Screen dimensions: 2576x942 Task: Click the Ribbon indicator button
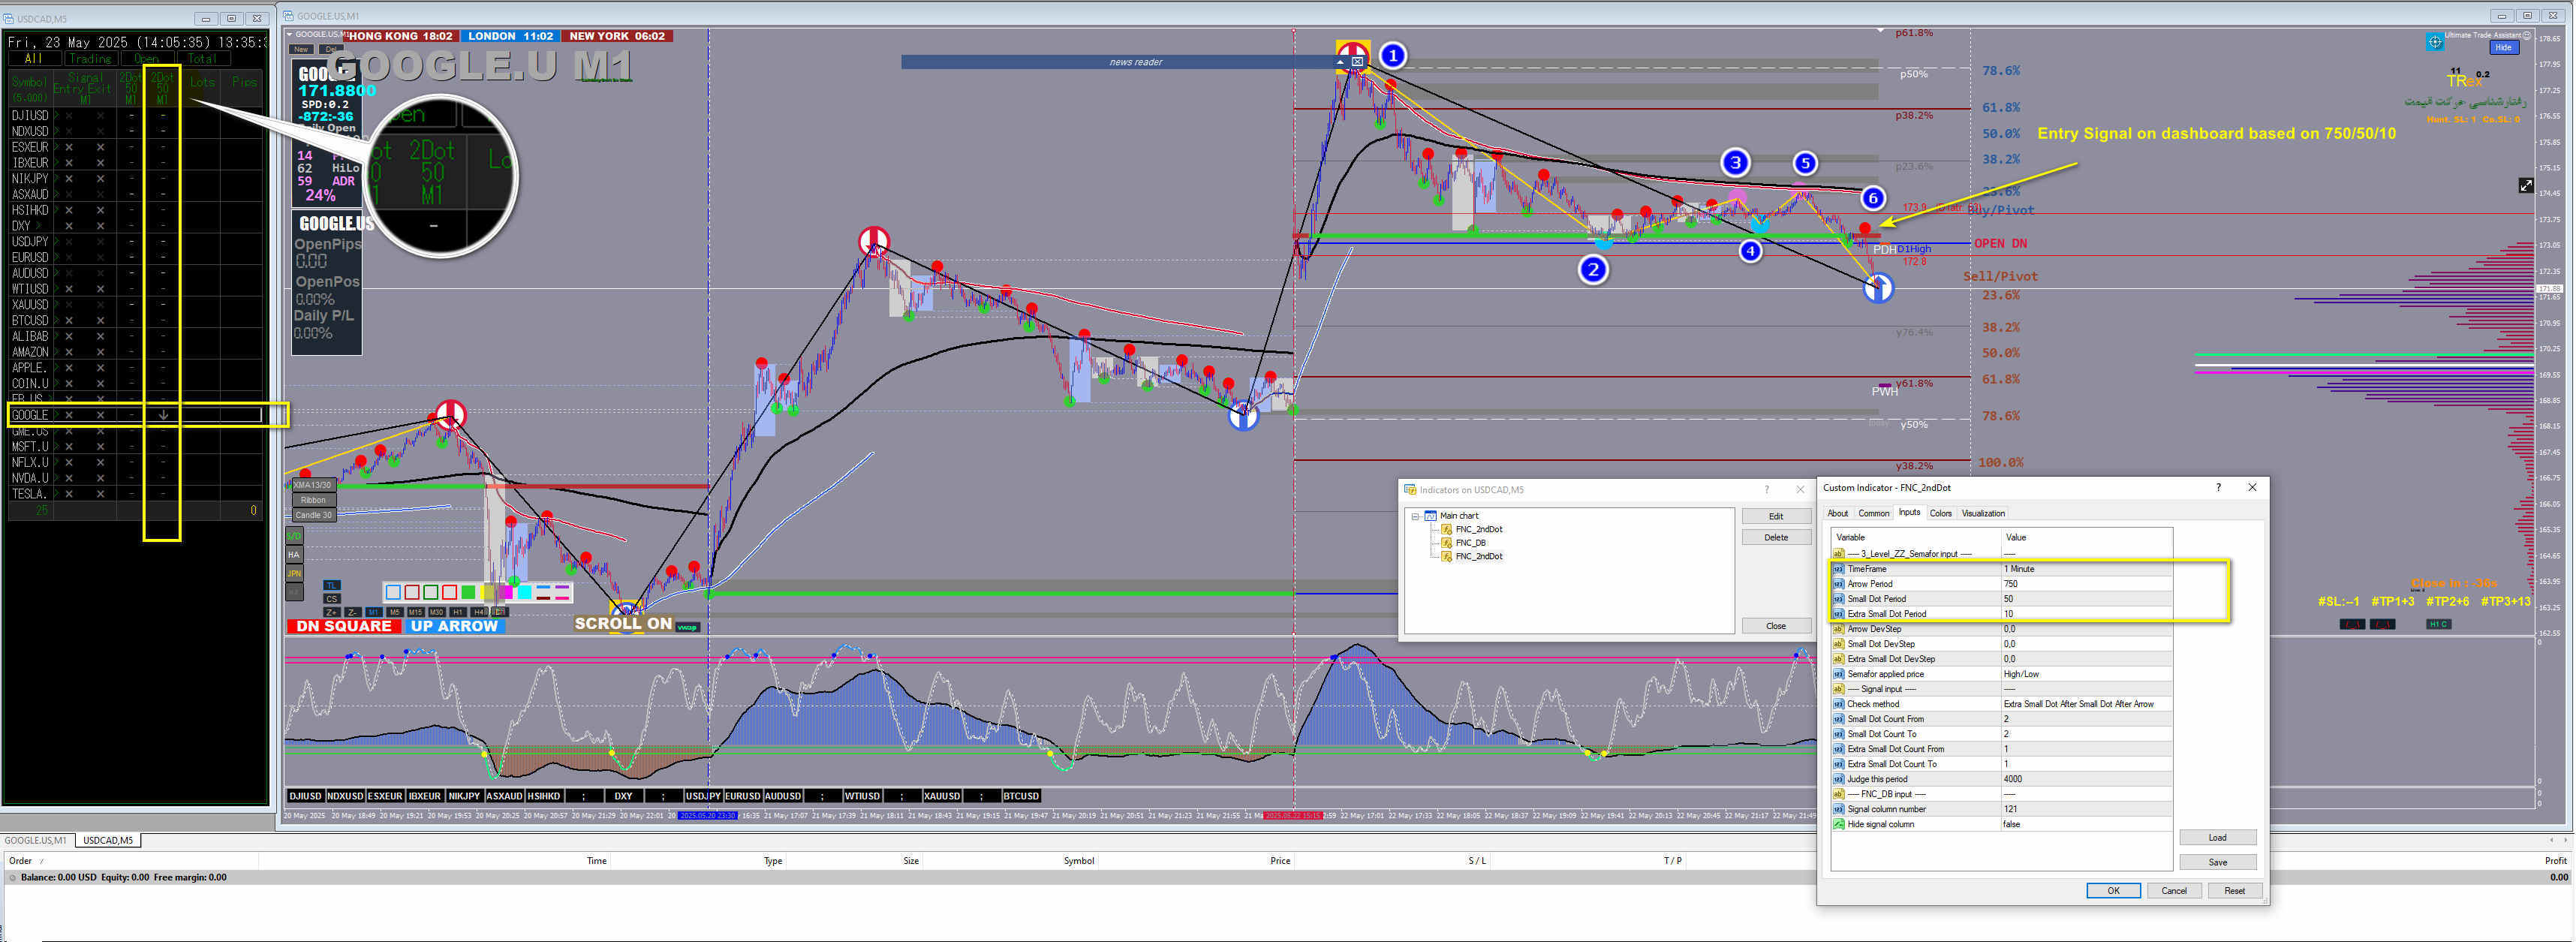click(313, 500)
